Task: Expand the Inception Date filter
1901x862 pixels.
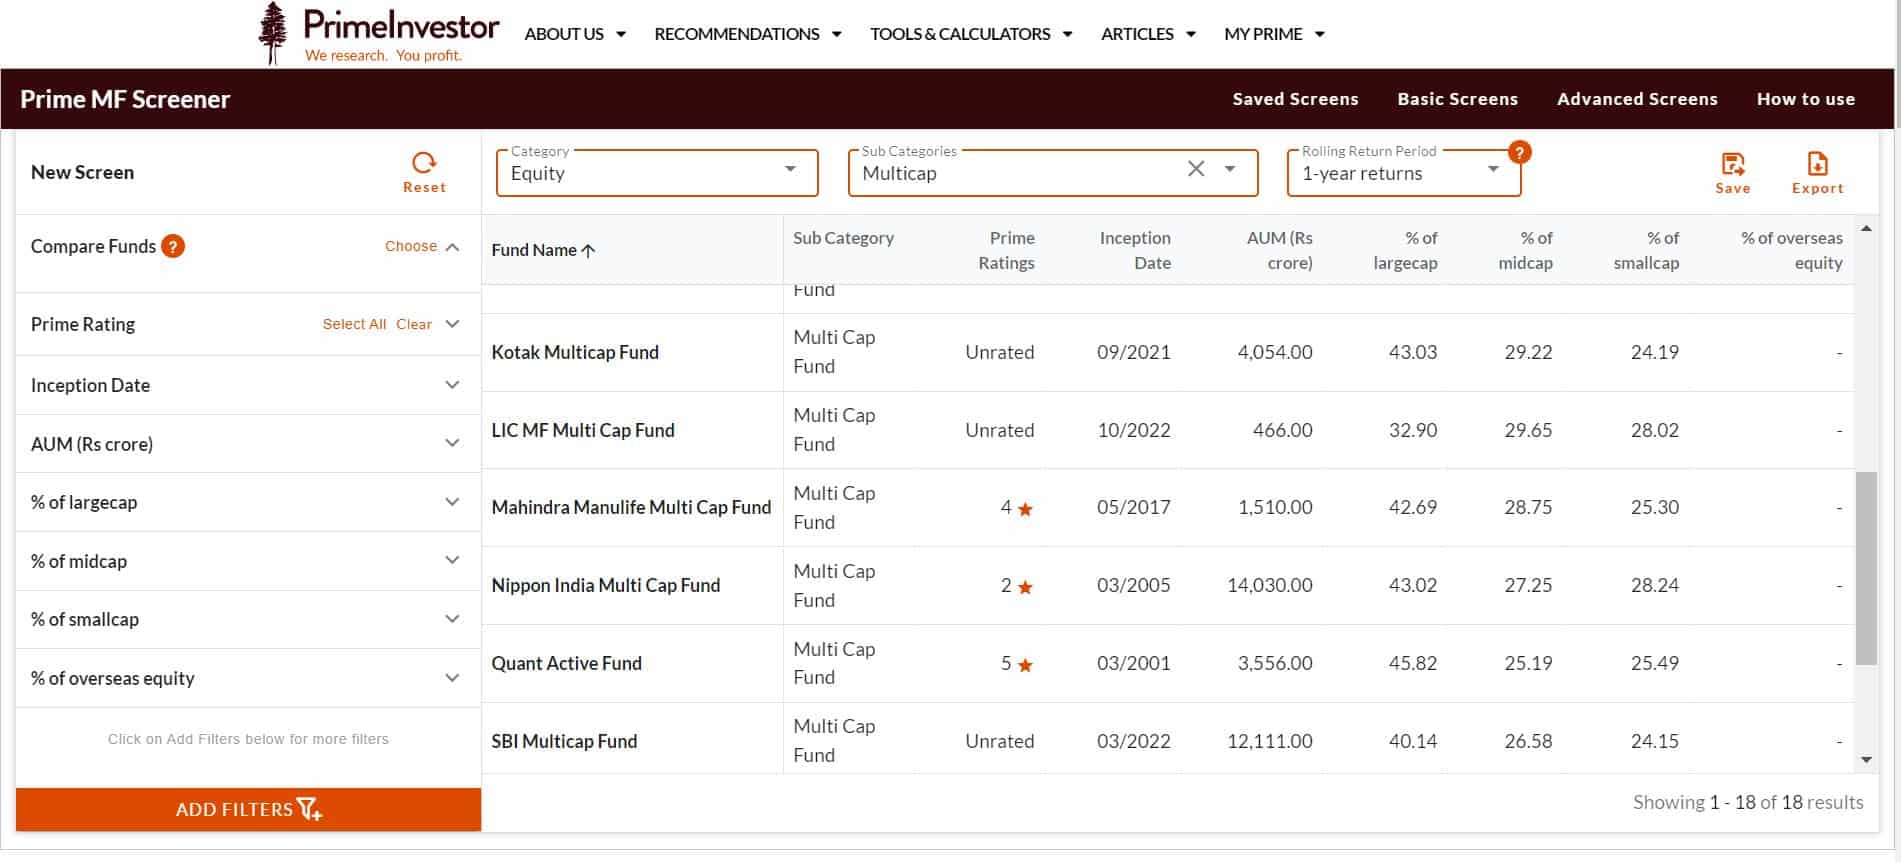Action: point(452,385)
